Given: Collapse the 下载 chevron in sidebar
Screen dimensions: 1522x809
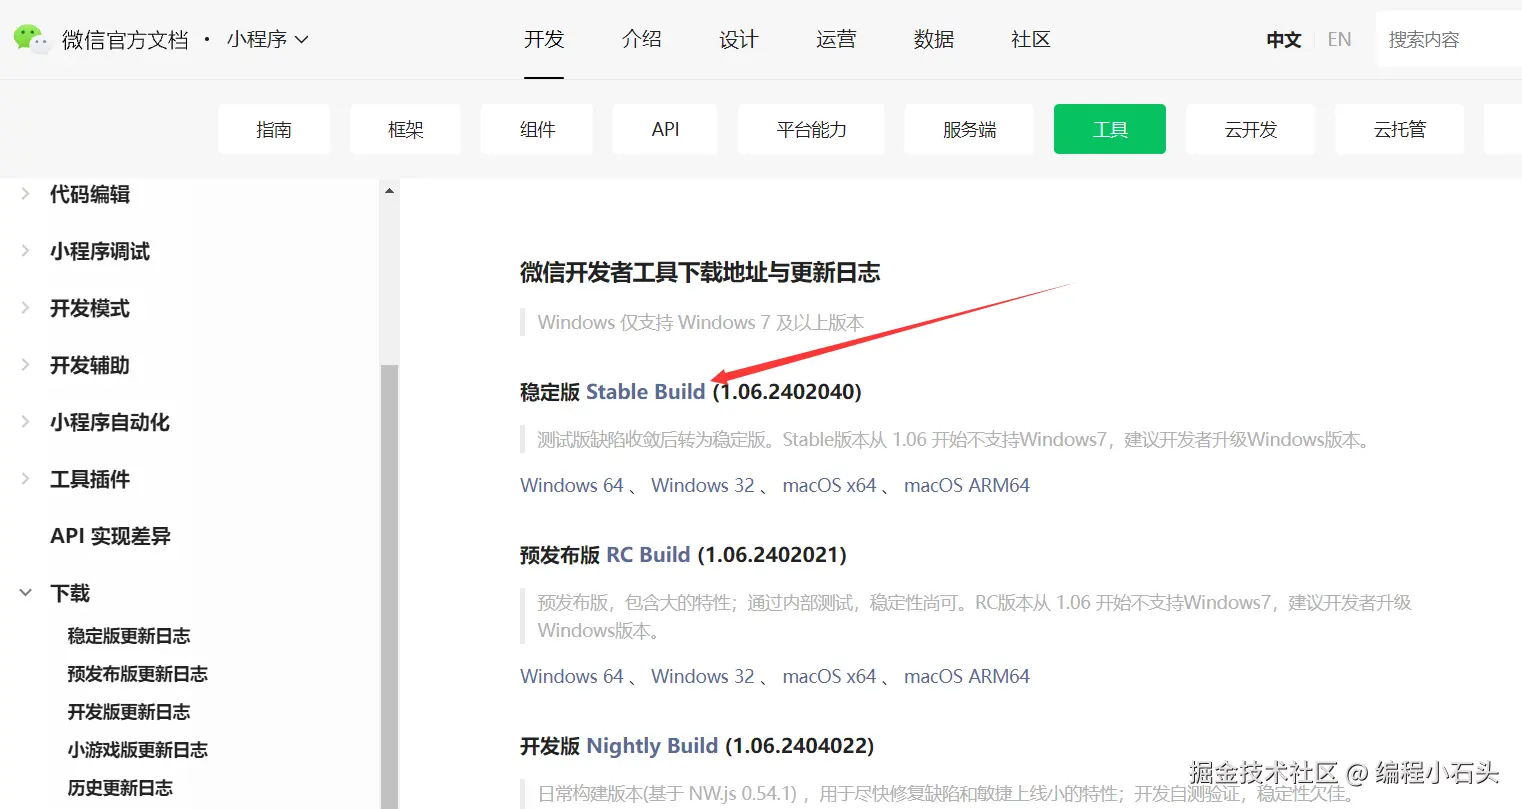Looking at the screenshot, I should 25,593.
